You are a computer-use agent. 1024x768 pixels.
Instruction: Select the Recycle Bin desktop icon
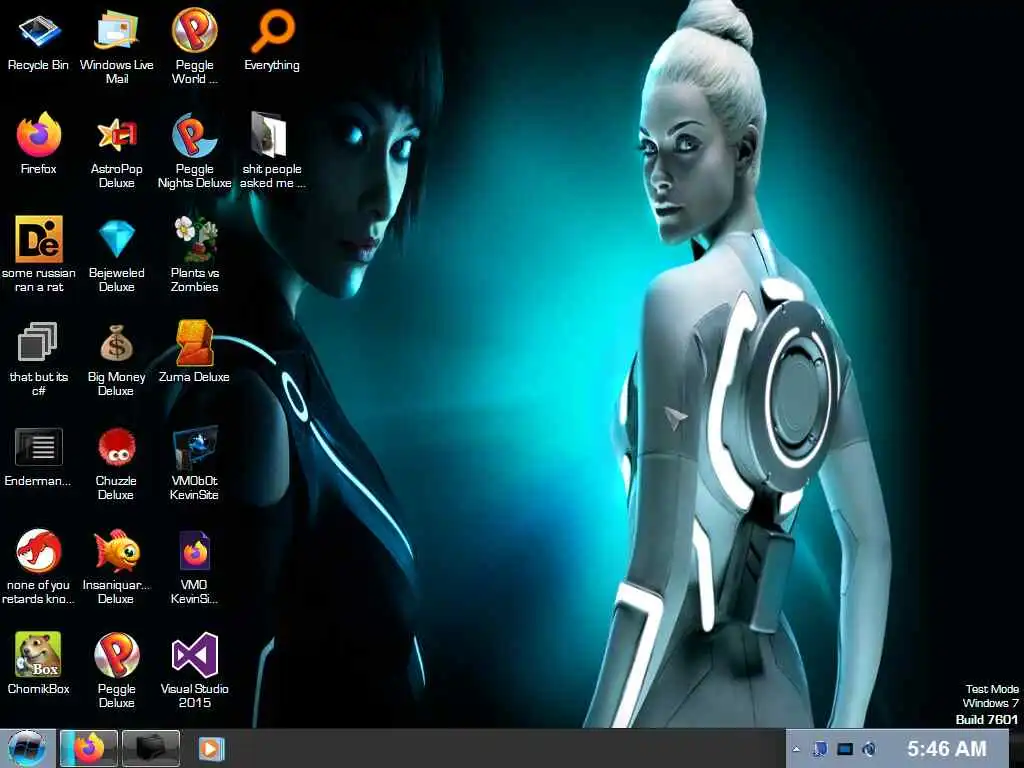click(39, 40)
